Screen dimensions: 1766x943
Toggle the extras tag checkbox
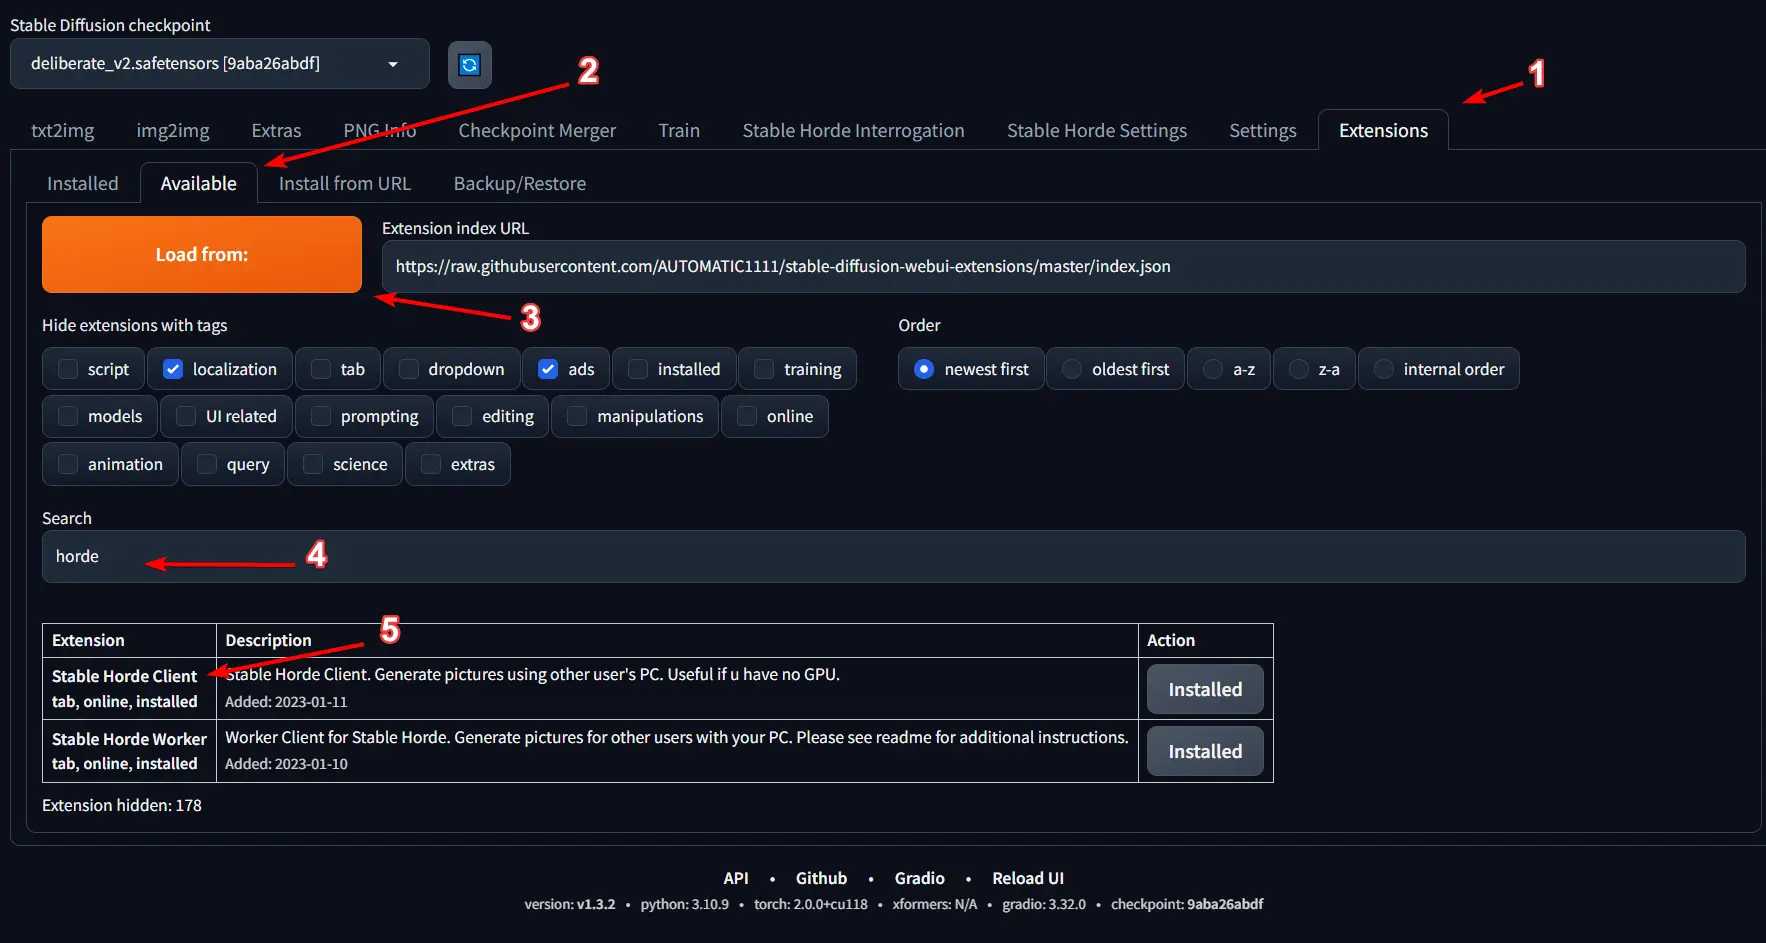(431, 464)
